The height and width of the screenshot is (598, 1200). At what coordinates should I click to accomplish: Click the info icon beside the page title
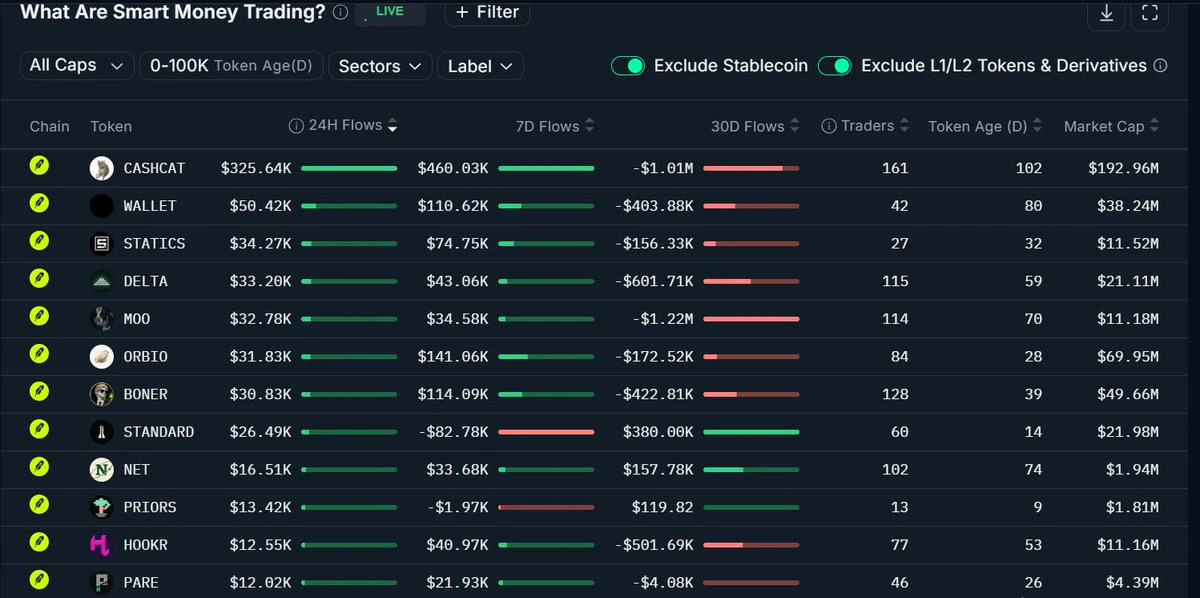[x=341, y=12]
